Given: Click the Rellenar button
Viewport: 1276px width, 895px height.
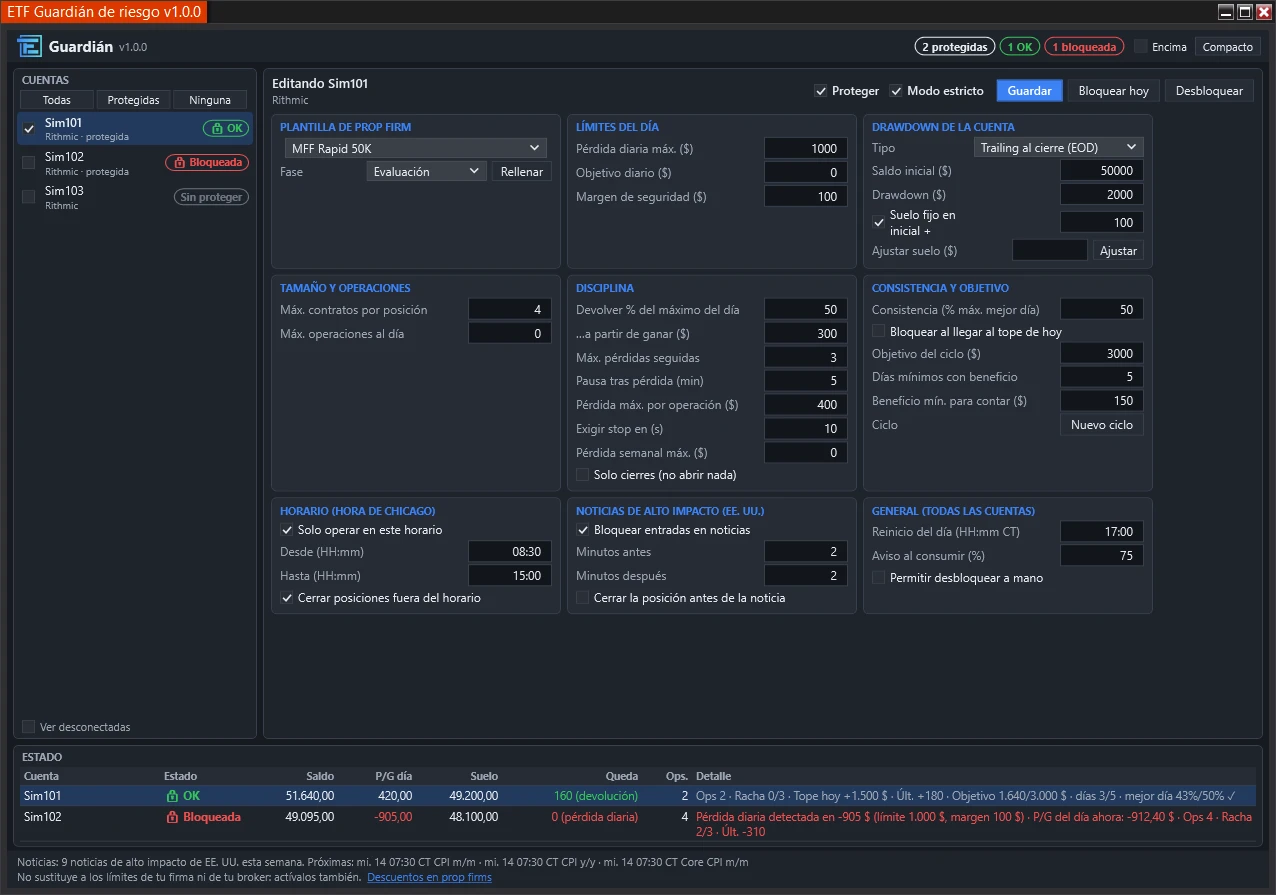Looking at the screenshot, I should [521, 171].
